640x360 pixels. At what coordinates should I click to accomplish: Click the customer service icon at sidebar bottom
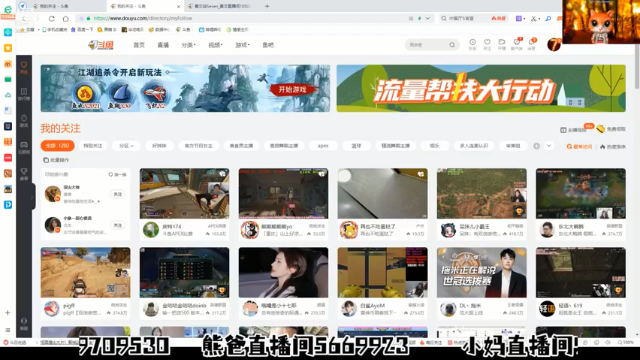[x=24, y=321]
